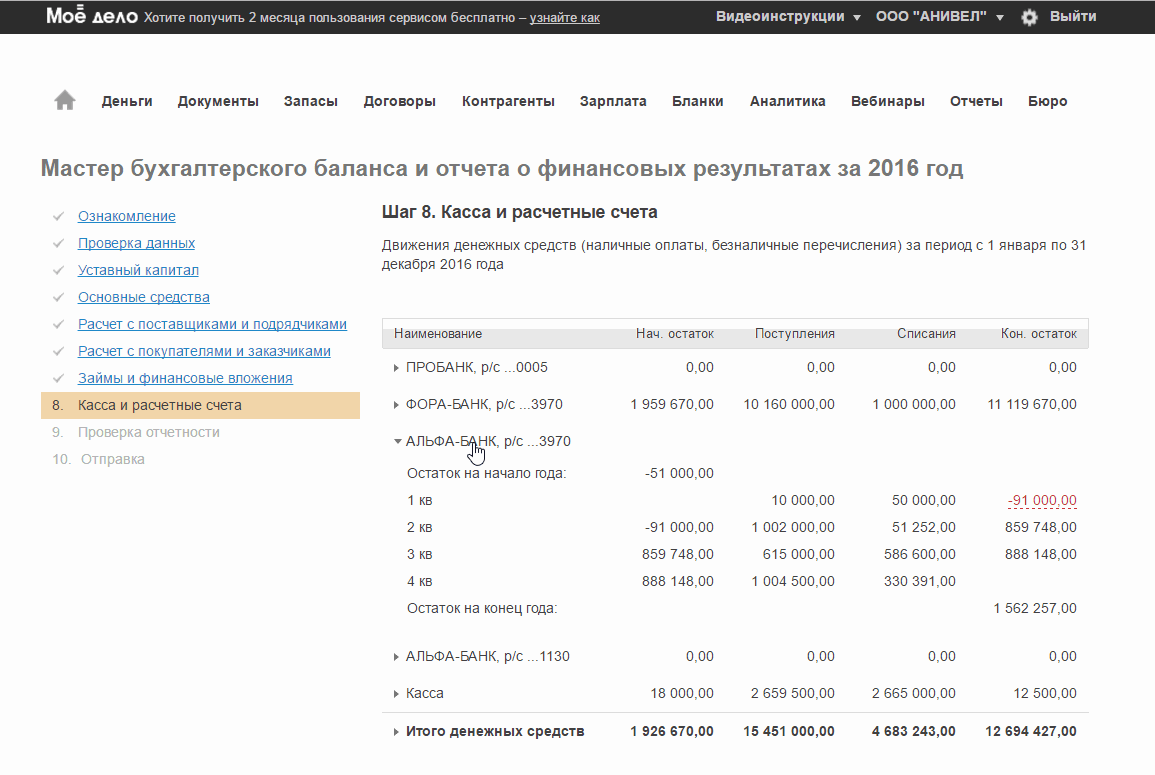Click the Выйти logout link
The height and width of the screenshot is (775, 1155).
click(x=1073, y=17)
